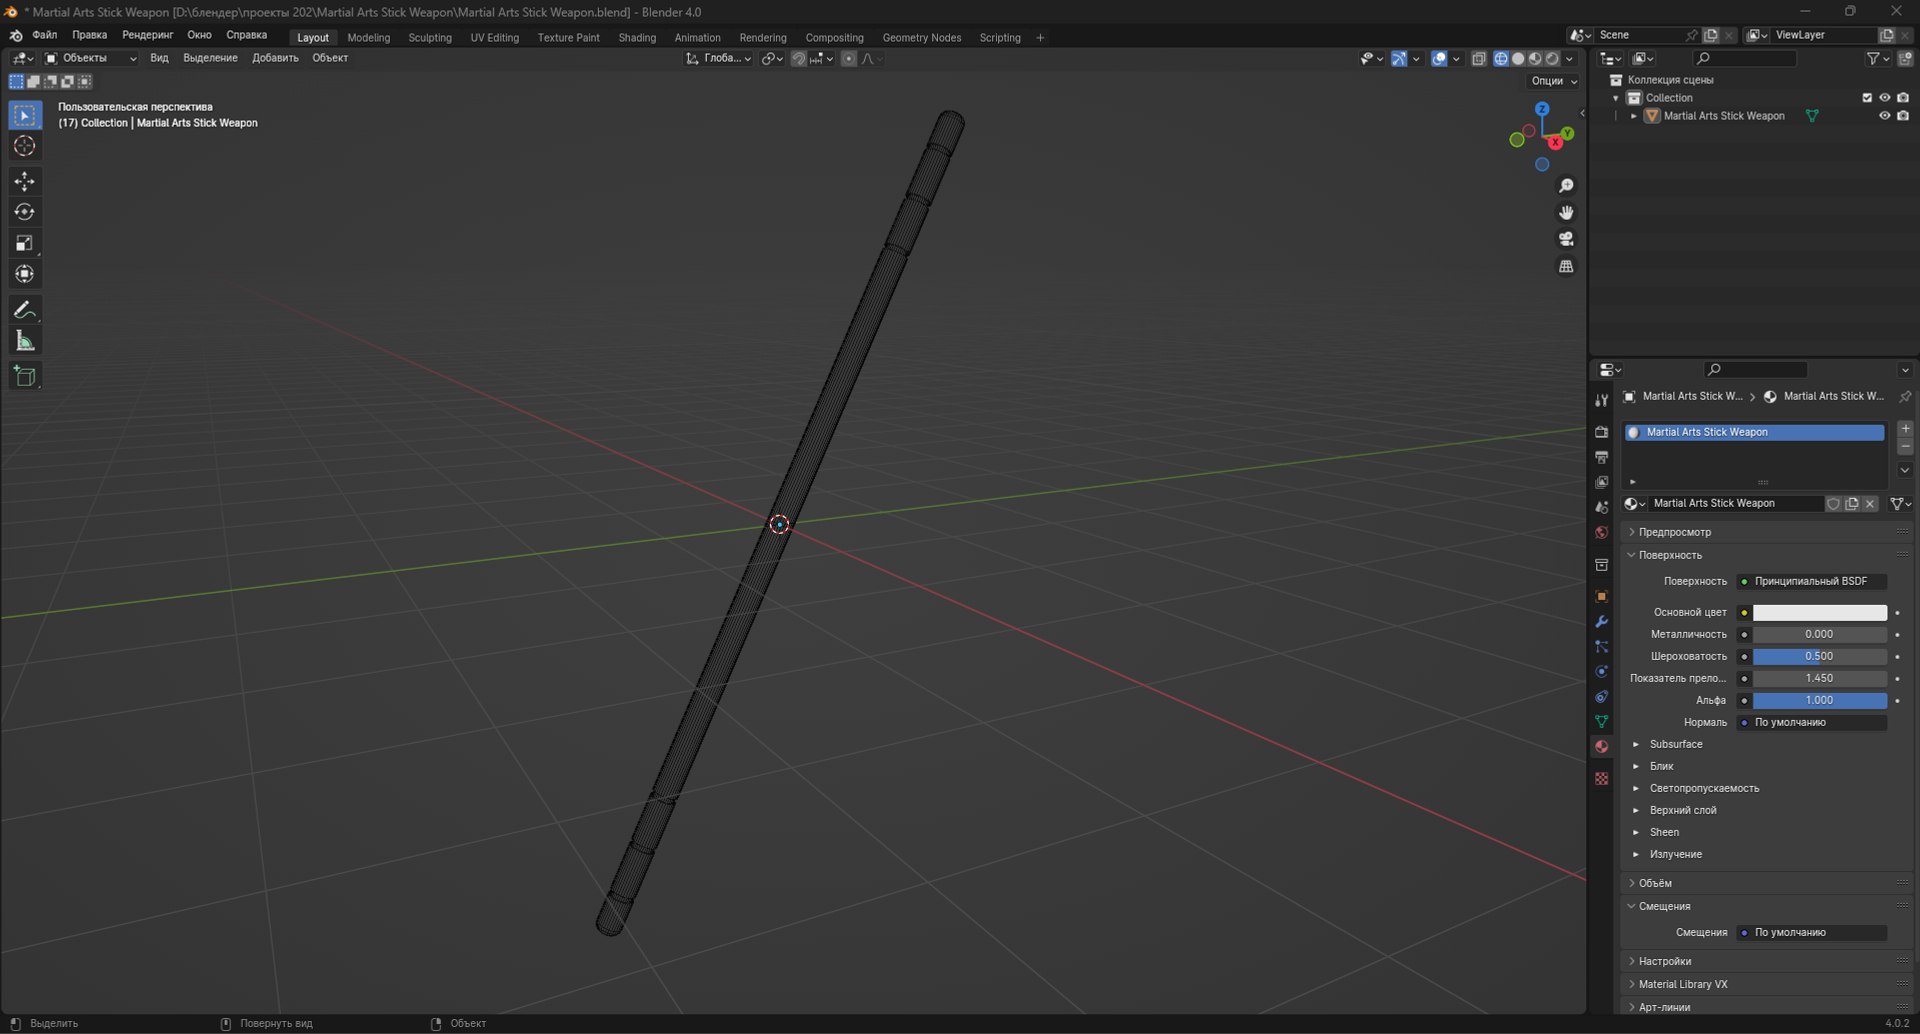Image resolution: width=1920 pixels, height=1034 pixels.
Task: Toggle Collection viewport visibility eye
Action: click(1884, 98)
